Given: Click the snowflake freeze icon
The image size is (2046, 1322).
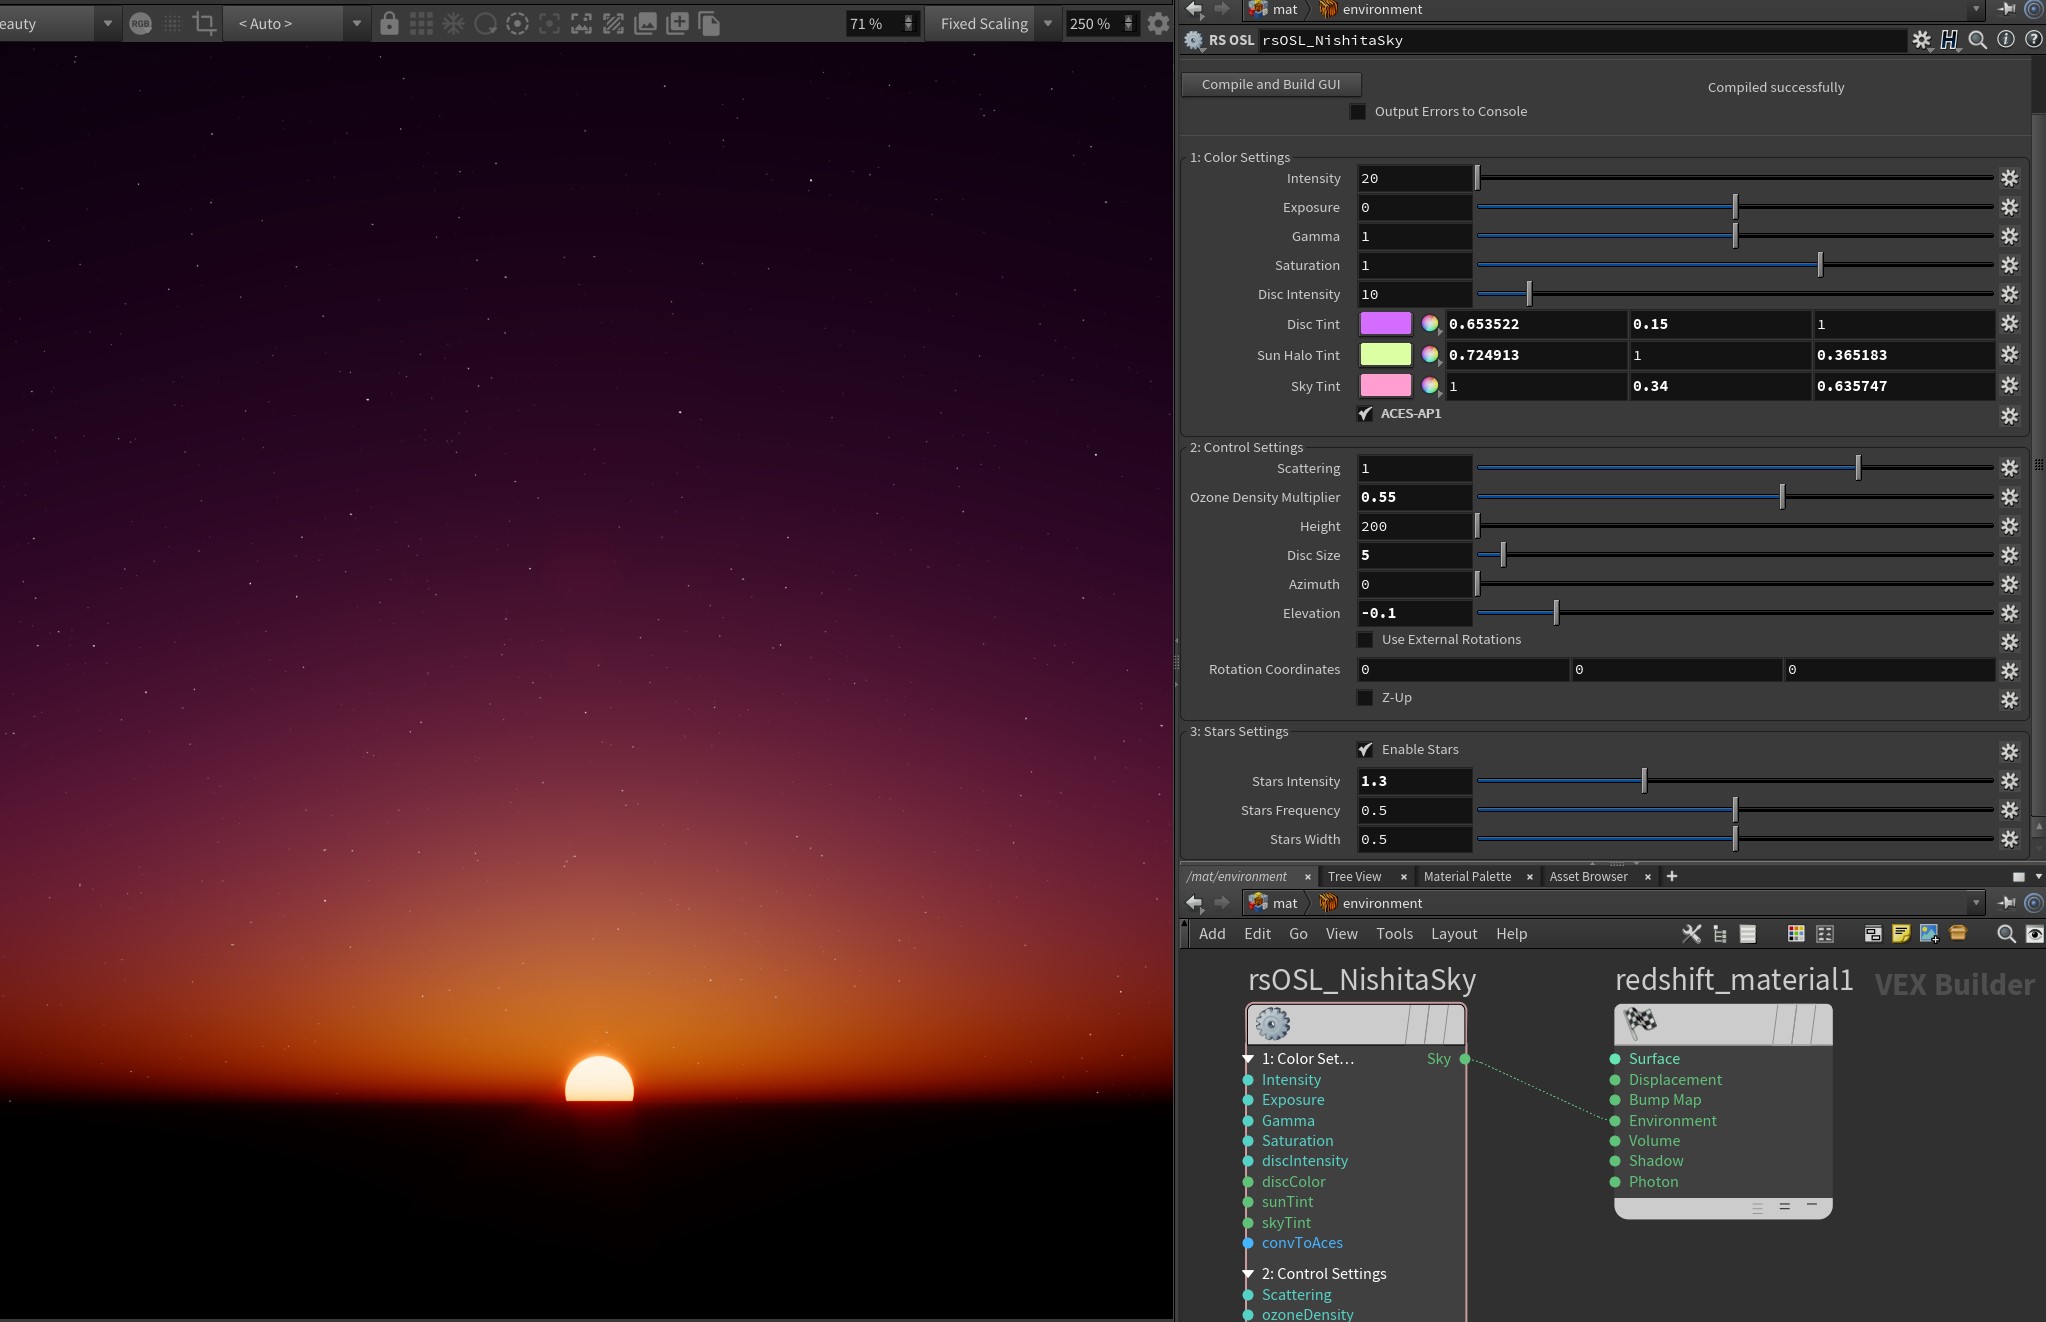Looking at the screenshot, I should click(453, 23).
